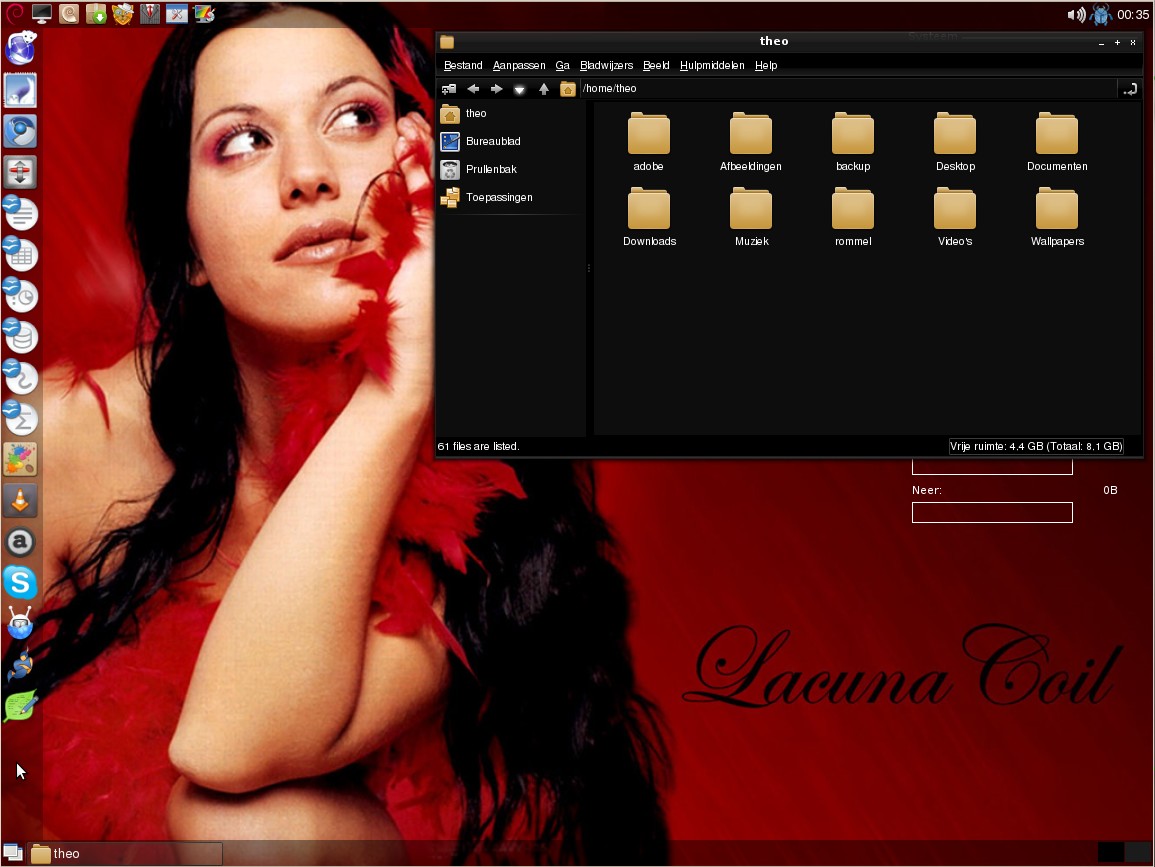Open the wrench and screwdriver settings icon

pyautogui.click(x=177, y=13)
